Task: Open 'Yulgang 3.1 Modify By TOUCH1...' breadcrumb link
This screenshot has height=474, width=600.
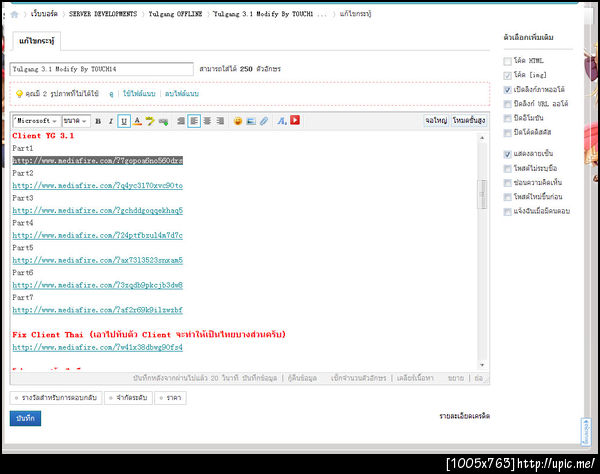Action: click(270, 14)
